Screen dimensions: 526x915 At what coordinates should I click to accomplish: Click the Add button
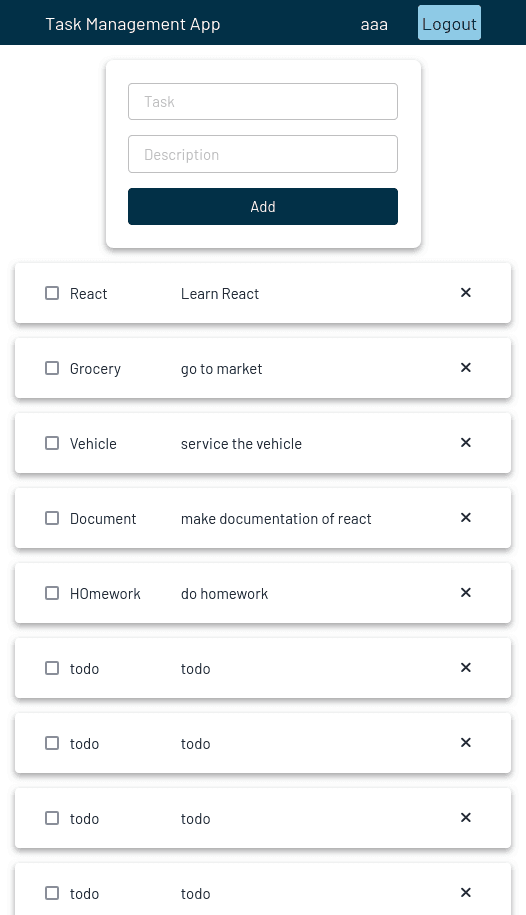[263, 207]
